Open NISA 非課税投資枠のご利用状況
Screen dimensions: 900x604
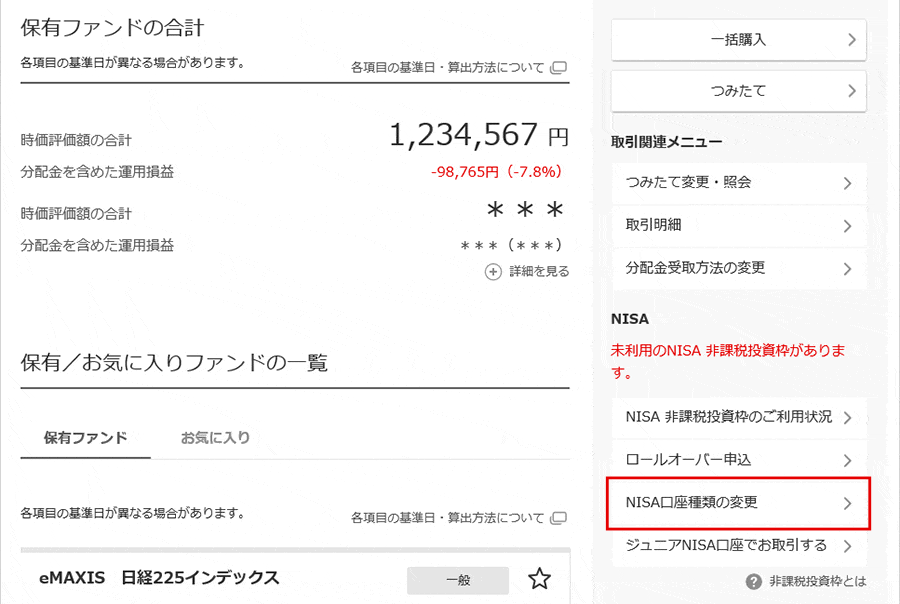click(738, 417)
